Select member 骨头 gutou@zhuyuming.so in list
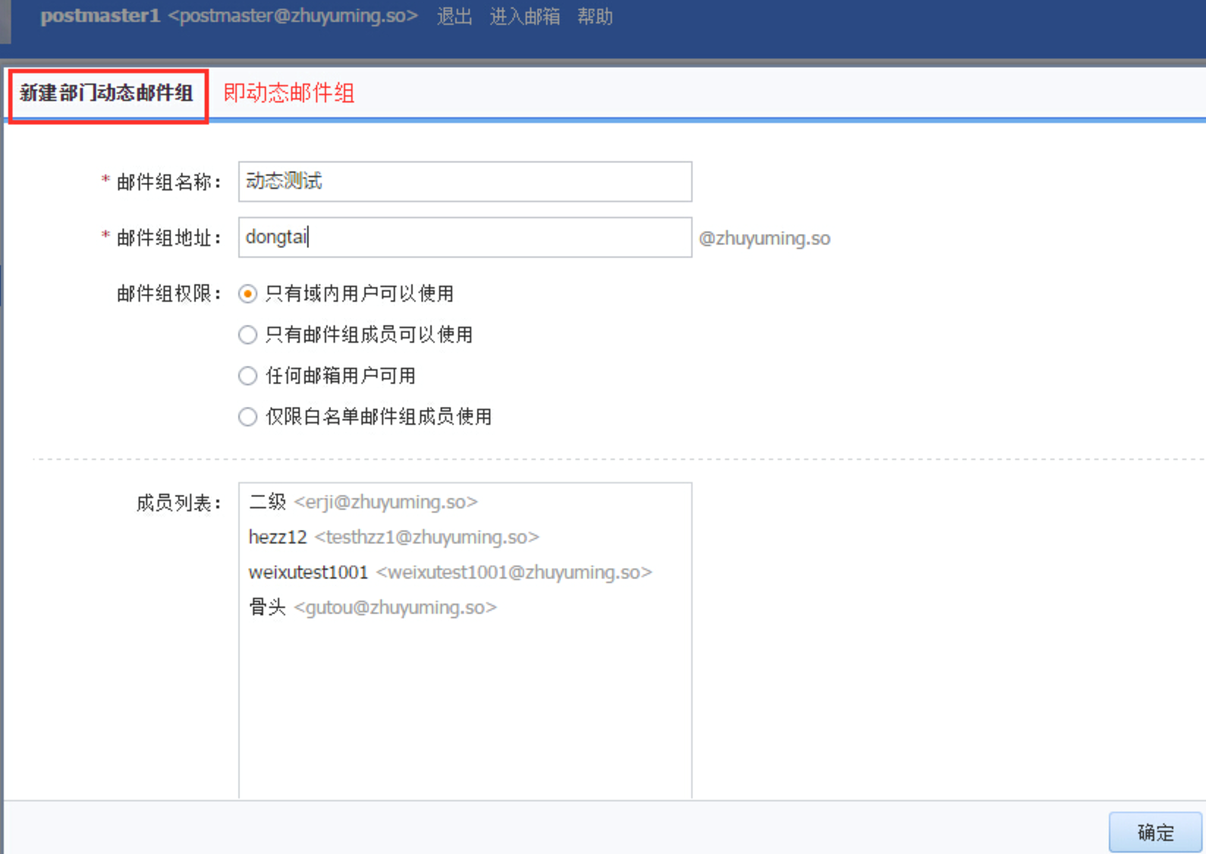 click(x=373, y=607)
